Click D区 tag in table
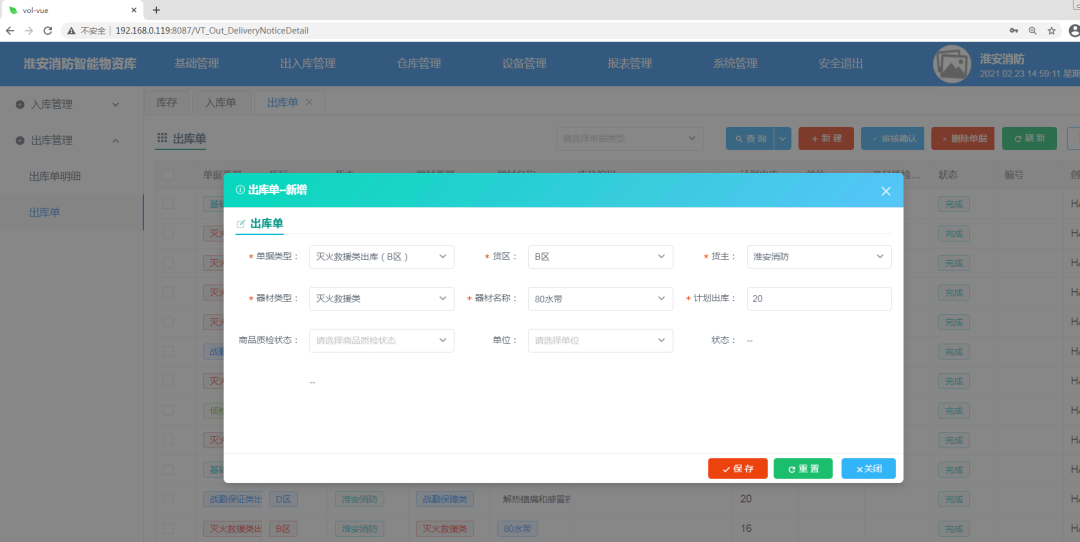Screen dimensions: 1080x542 [x=283, y=499]
